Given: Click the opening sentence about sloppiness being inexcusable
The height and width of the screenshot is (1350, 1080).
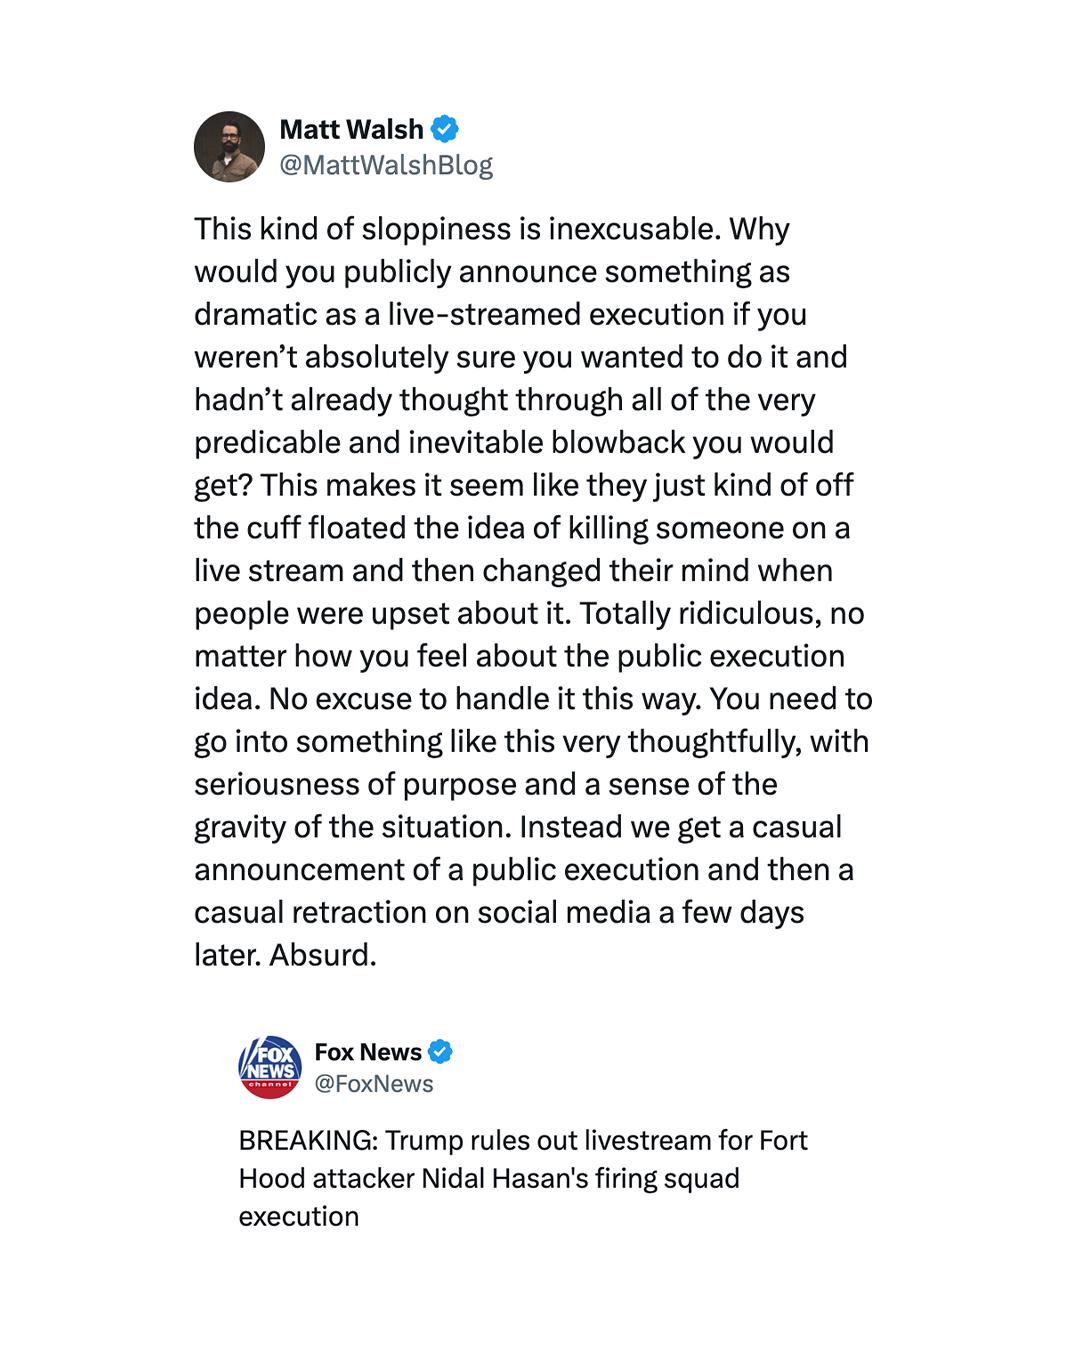Looking at the screenshot, I should (457, 229).
